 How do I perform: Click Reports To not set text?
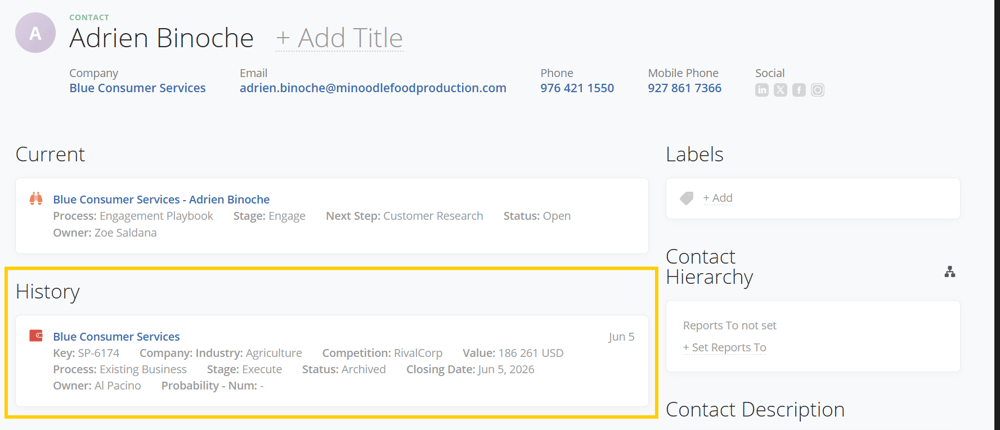pos(730,325)
